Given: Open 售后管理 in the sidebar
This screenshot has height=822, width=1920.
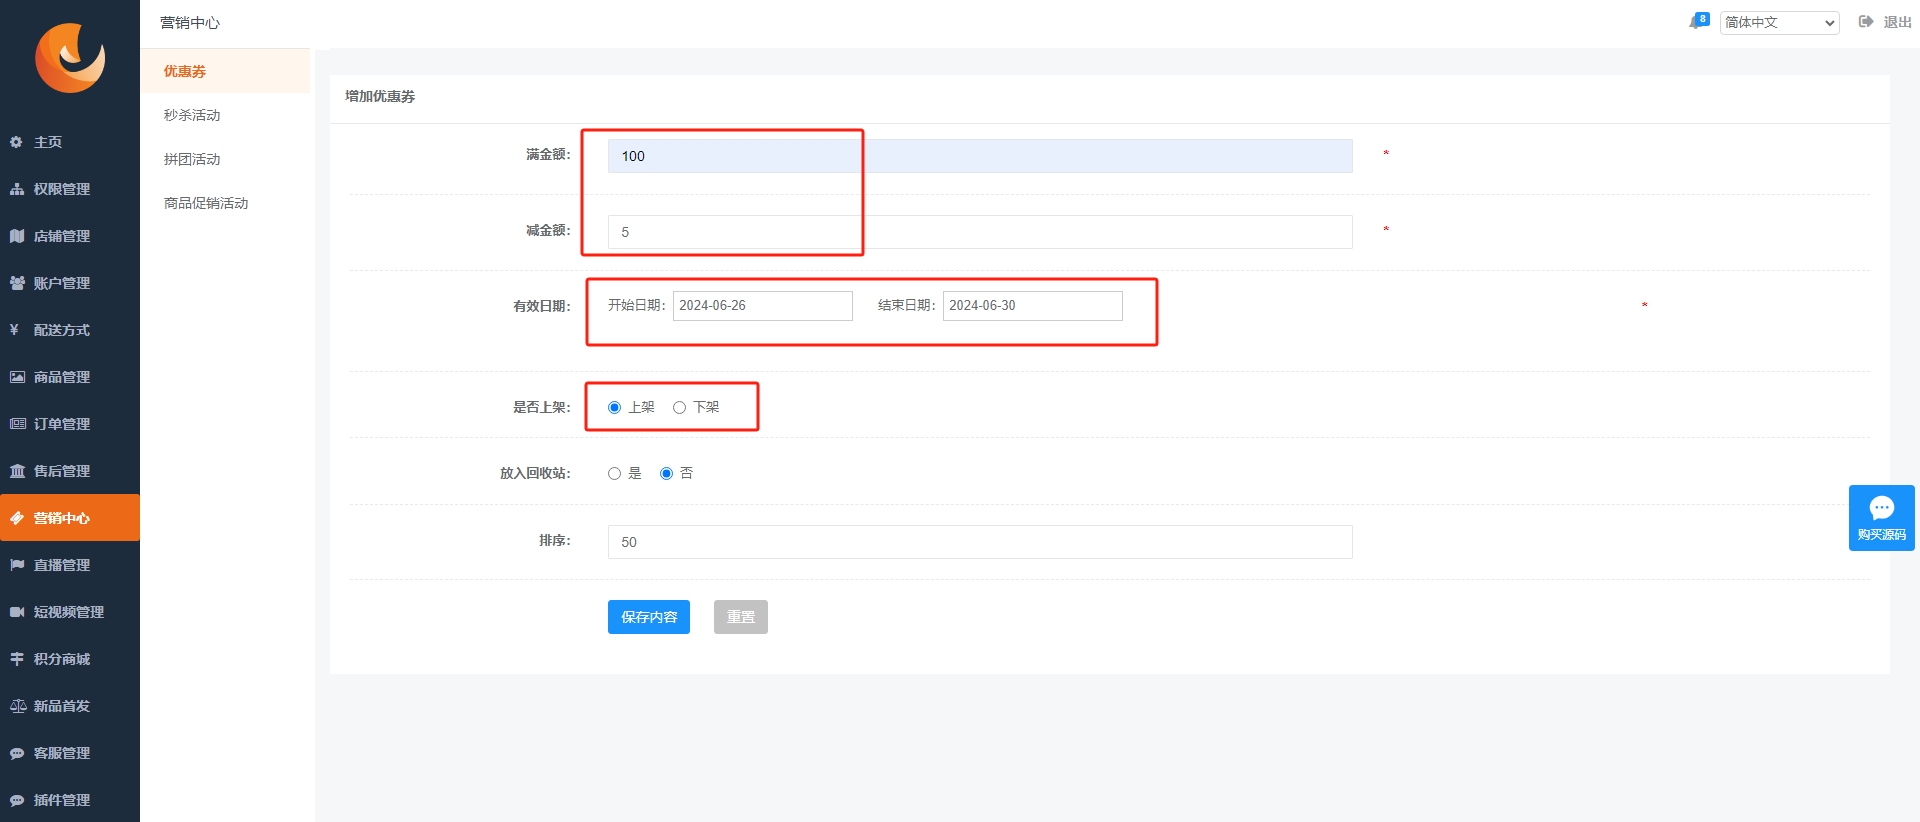Looking at the screenshot, I should pos(70,471).
